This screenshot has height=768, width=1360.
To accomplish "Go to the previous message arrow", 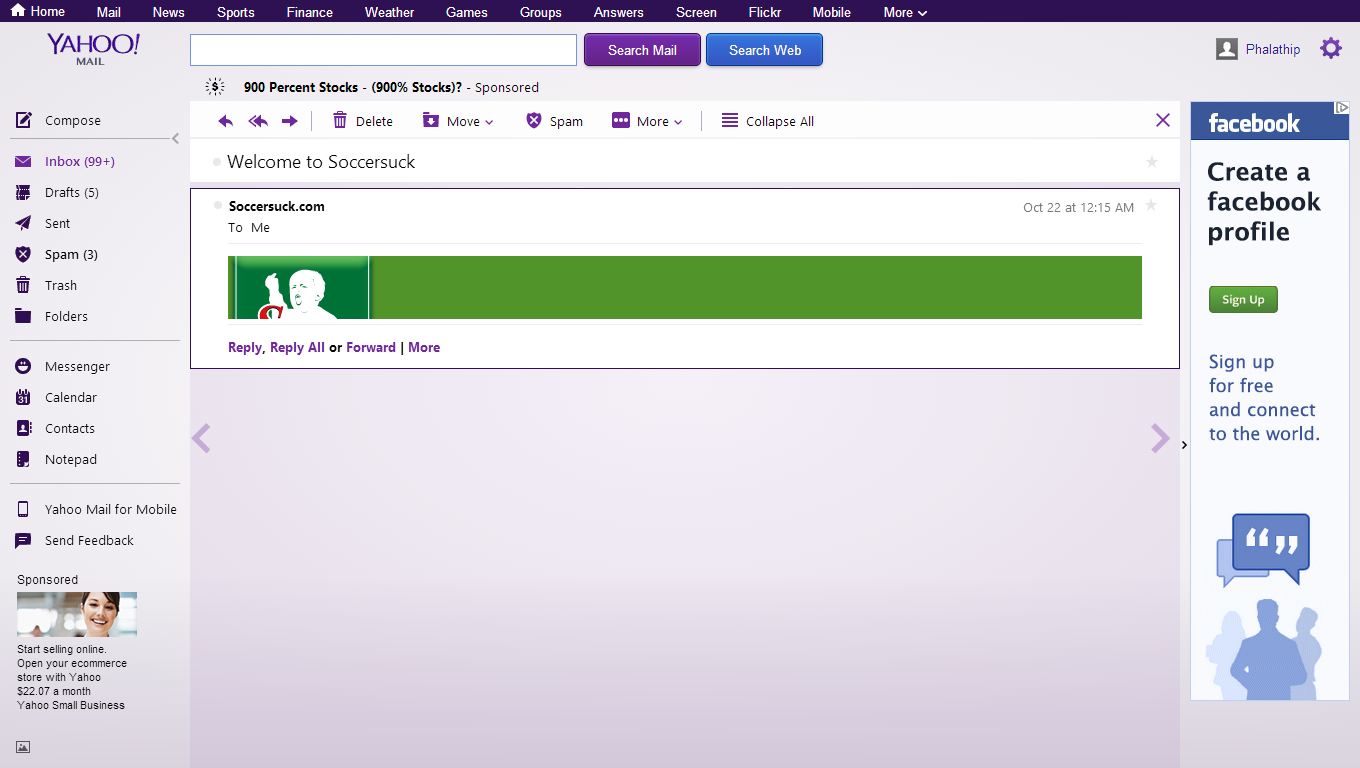I will tap(201, 438).
